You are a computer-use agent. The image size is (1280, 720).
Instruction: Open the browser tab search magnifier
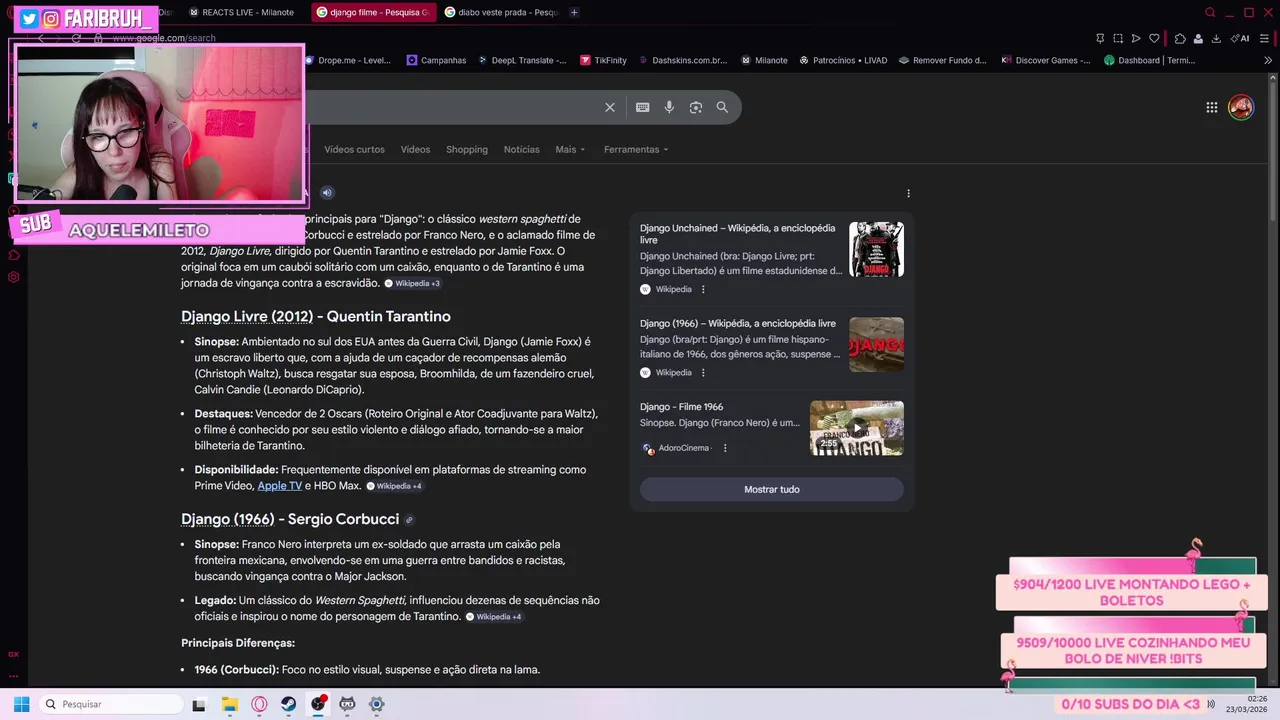click(1210, 12)
